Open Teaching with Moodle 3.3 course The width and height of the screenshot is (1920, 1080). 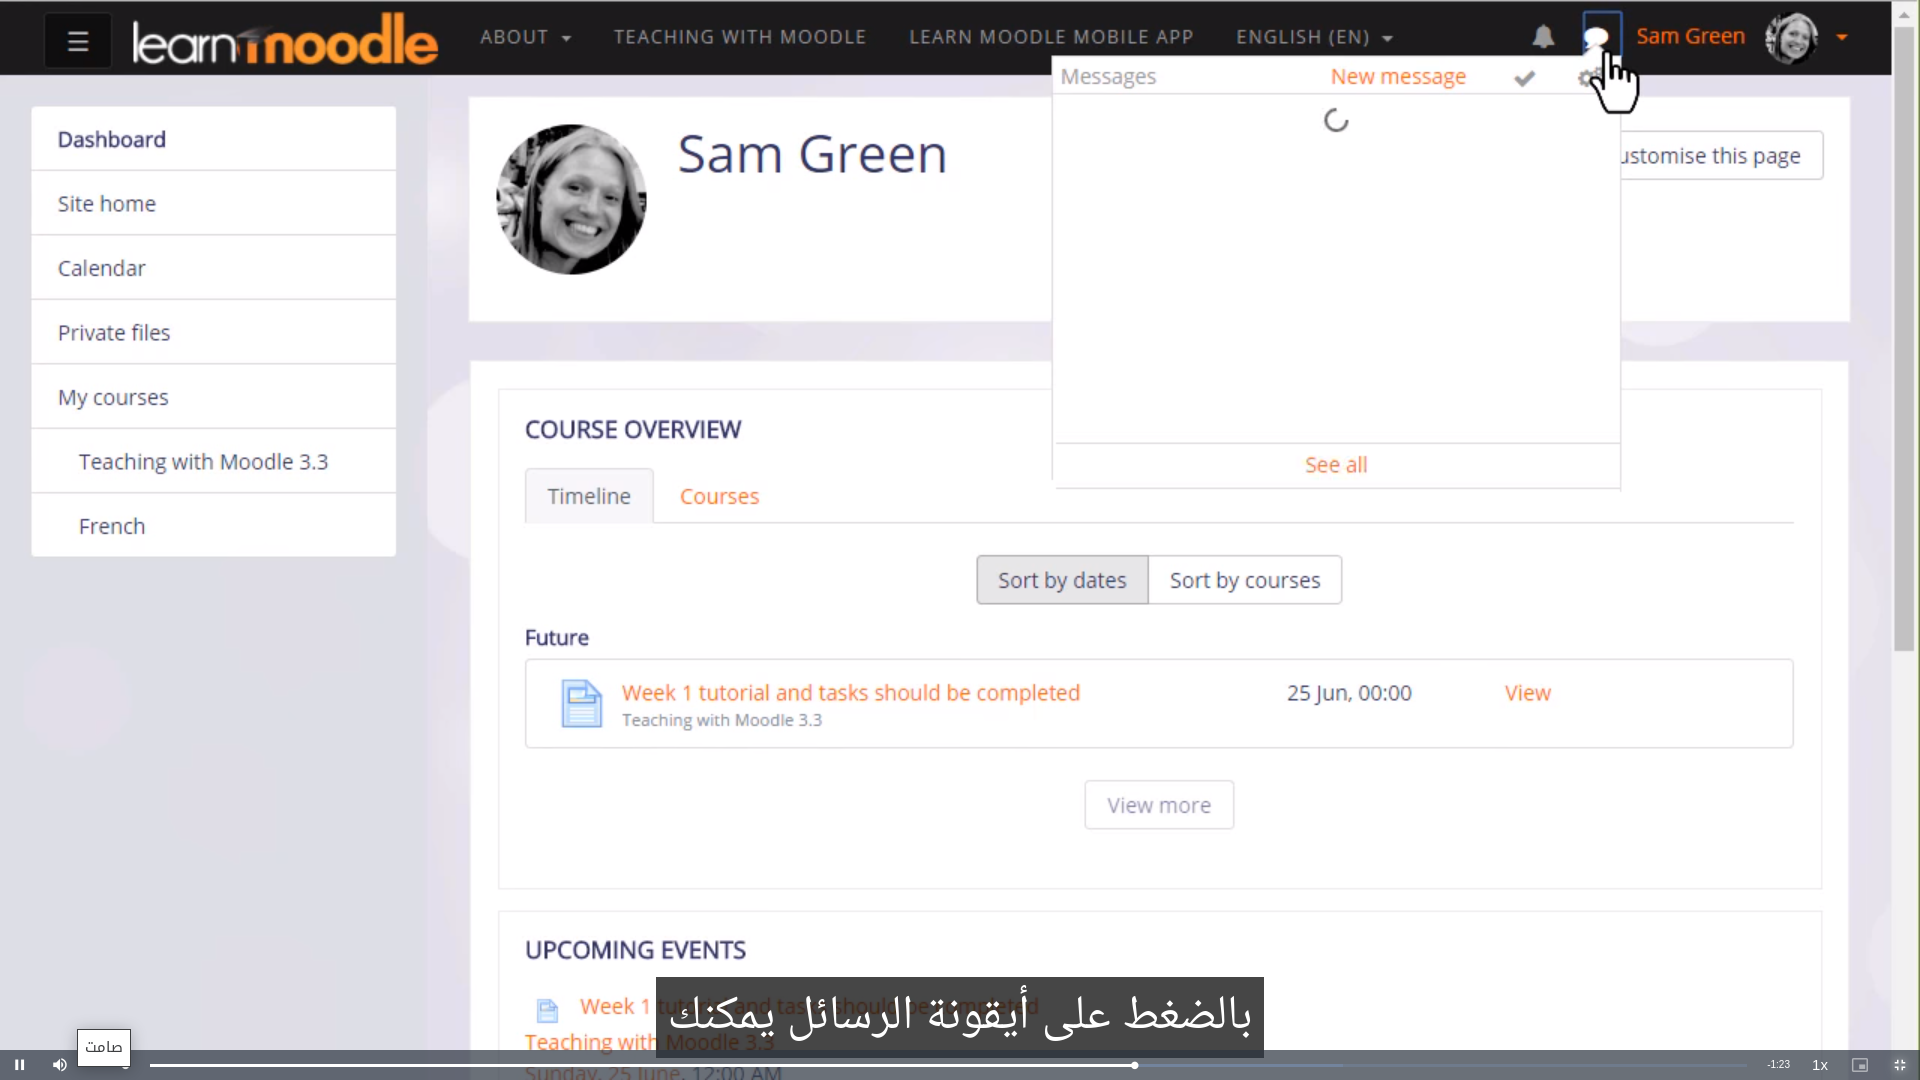(x=213, y=462)
